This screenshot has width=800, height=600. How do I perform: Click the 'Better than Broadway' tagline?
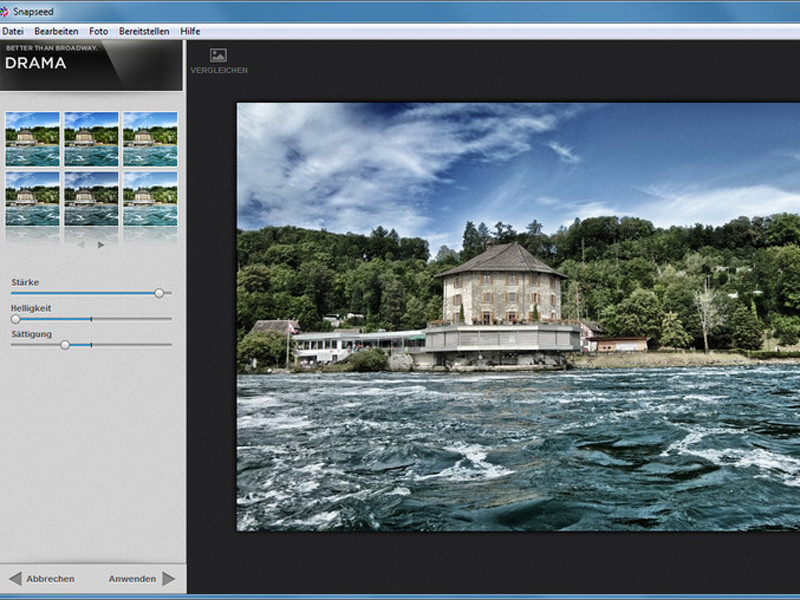tap(52, 48)
